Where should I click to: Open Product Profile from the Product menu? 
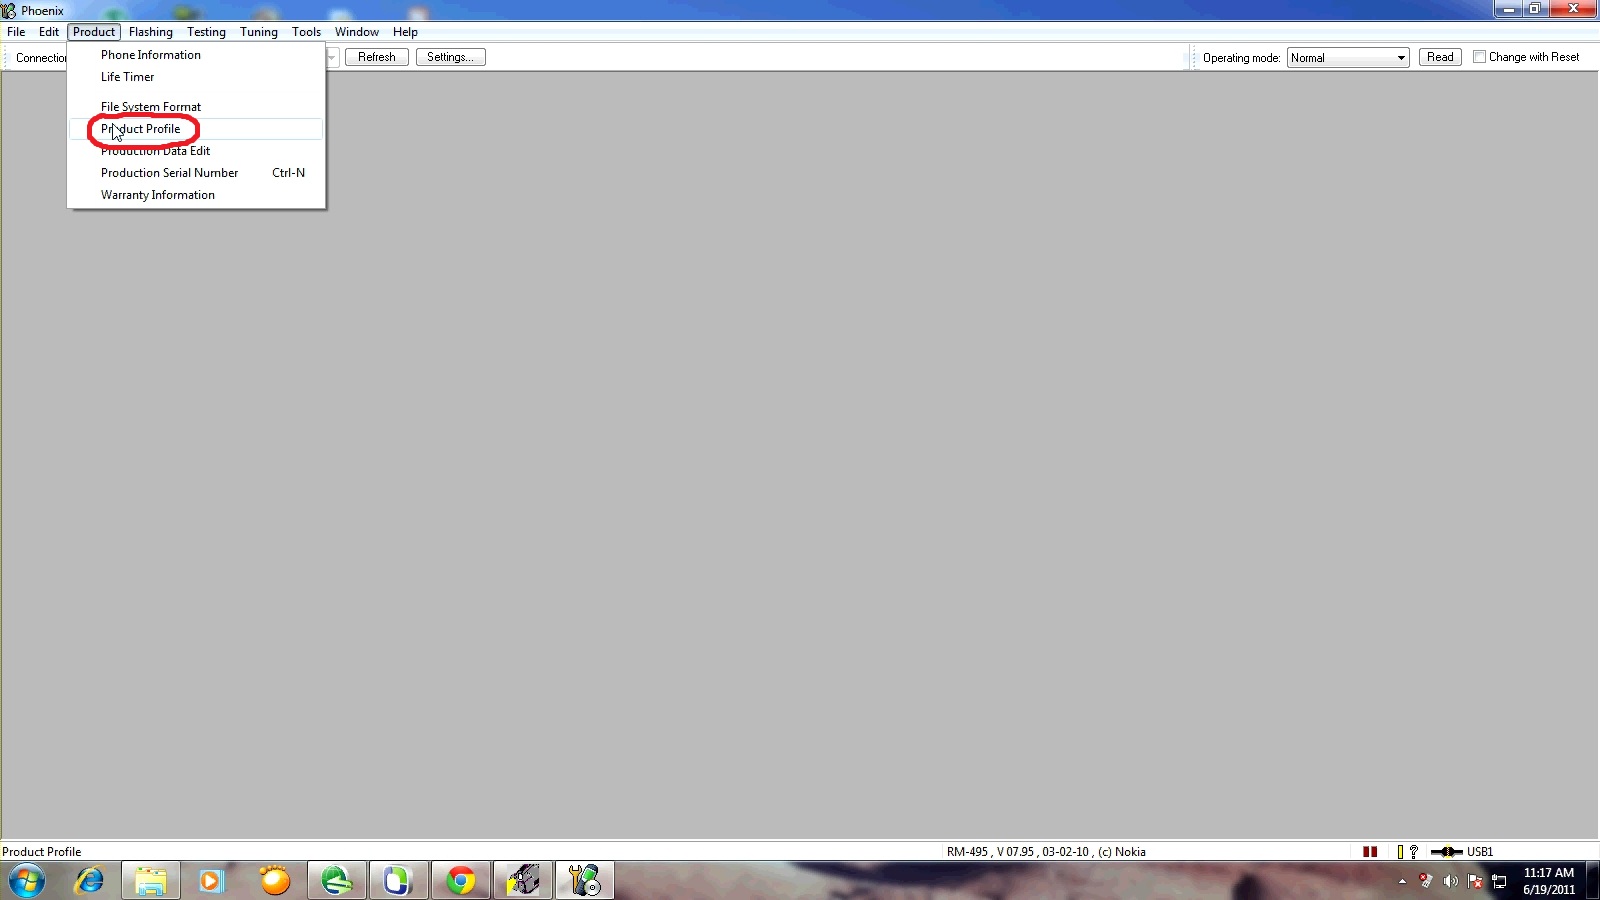tap(196, 129)
